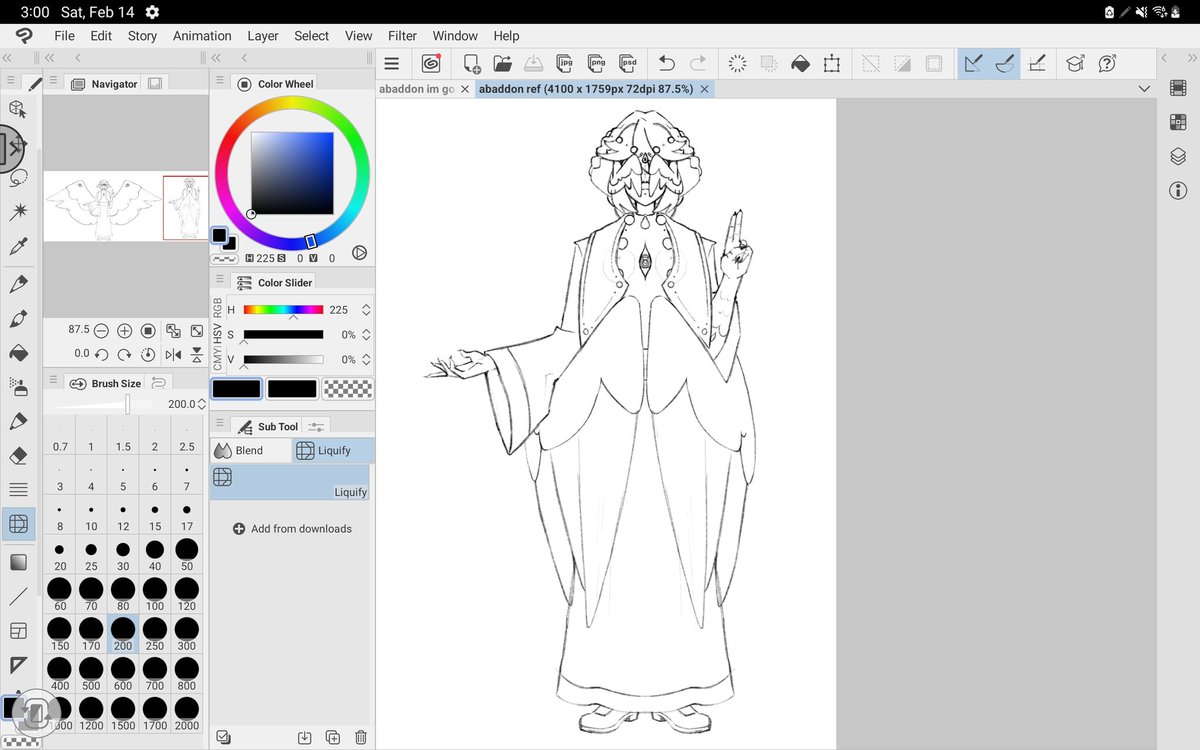
Task: Select the Auto select magic wand tool
Action: click(x=17, y=212)
